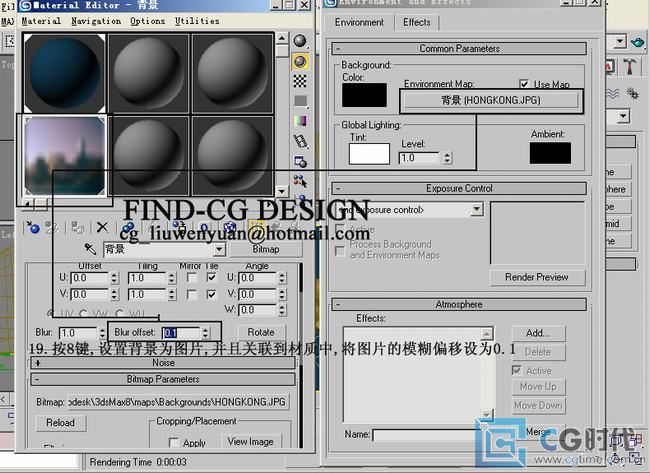Click the Sample UV Tiling icon
Image resolution: width=650 pixels, height=473 pixels.
click(x=300, y=101)
